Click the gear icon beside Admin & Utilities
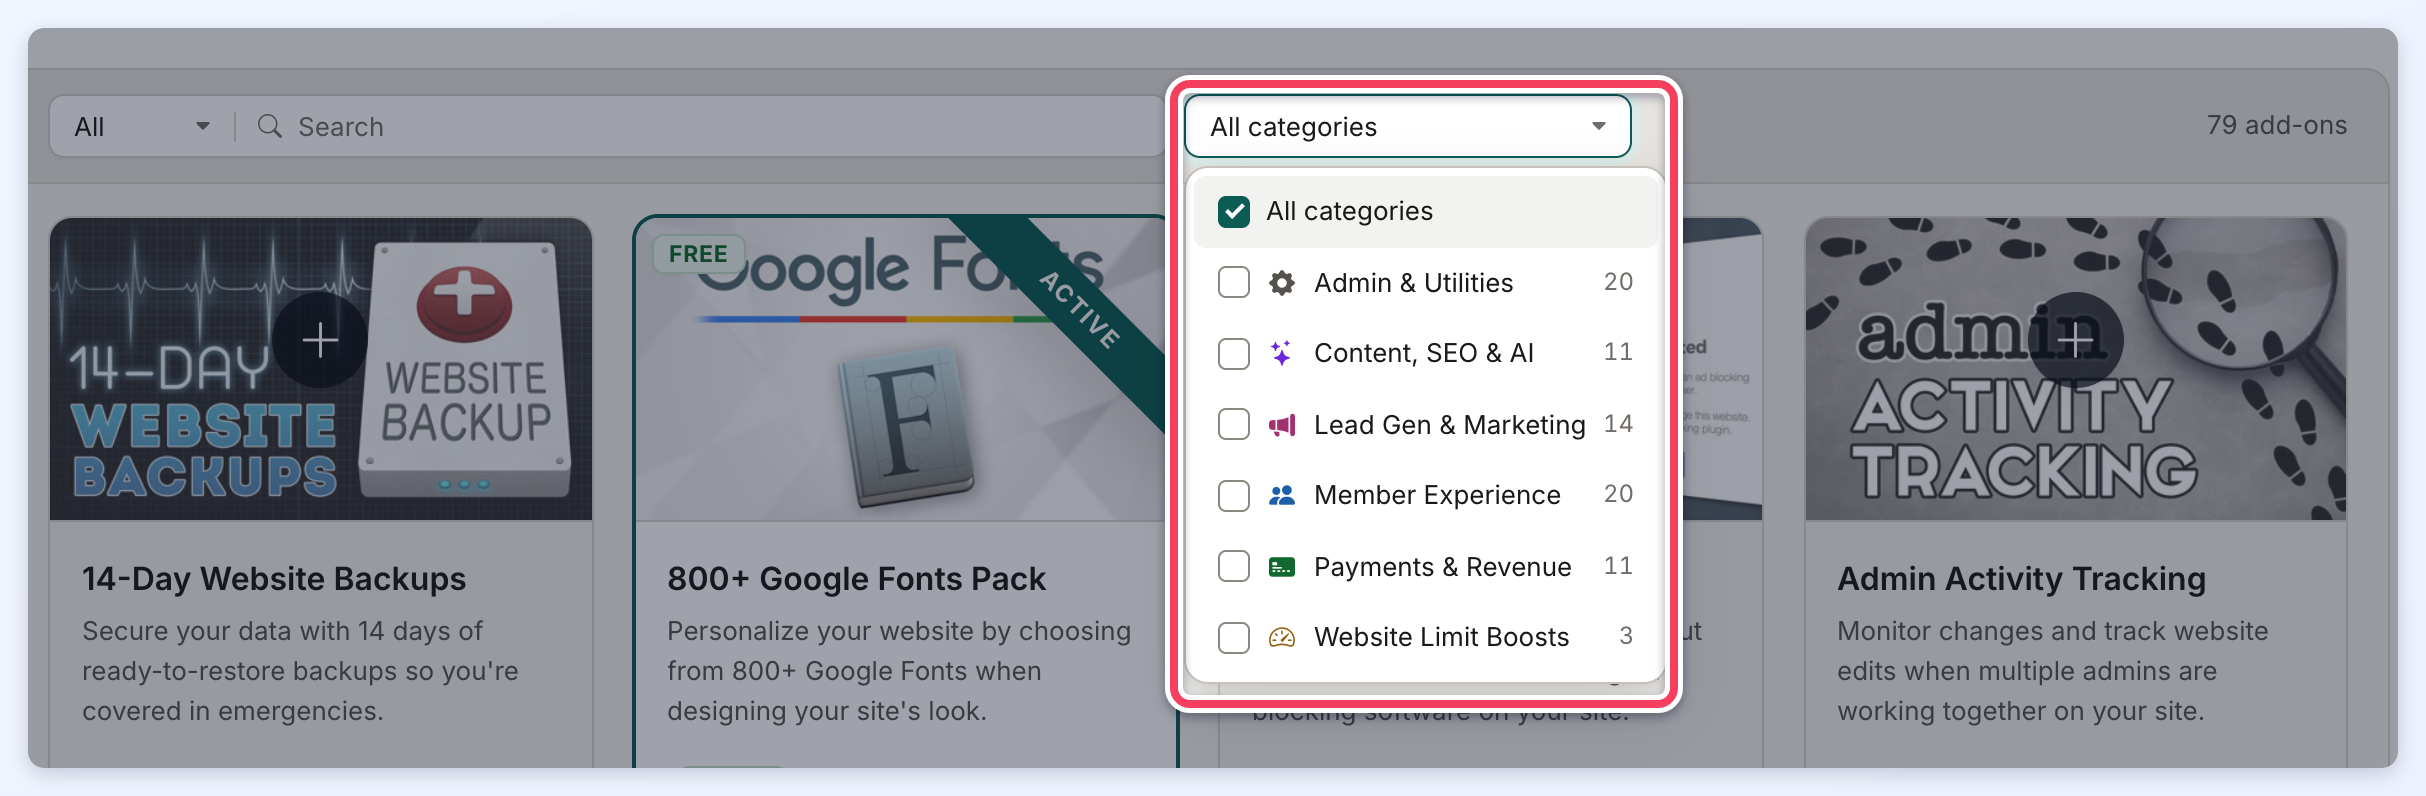This screenshot has width=2426, height=796. 1281,283
